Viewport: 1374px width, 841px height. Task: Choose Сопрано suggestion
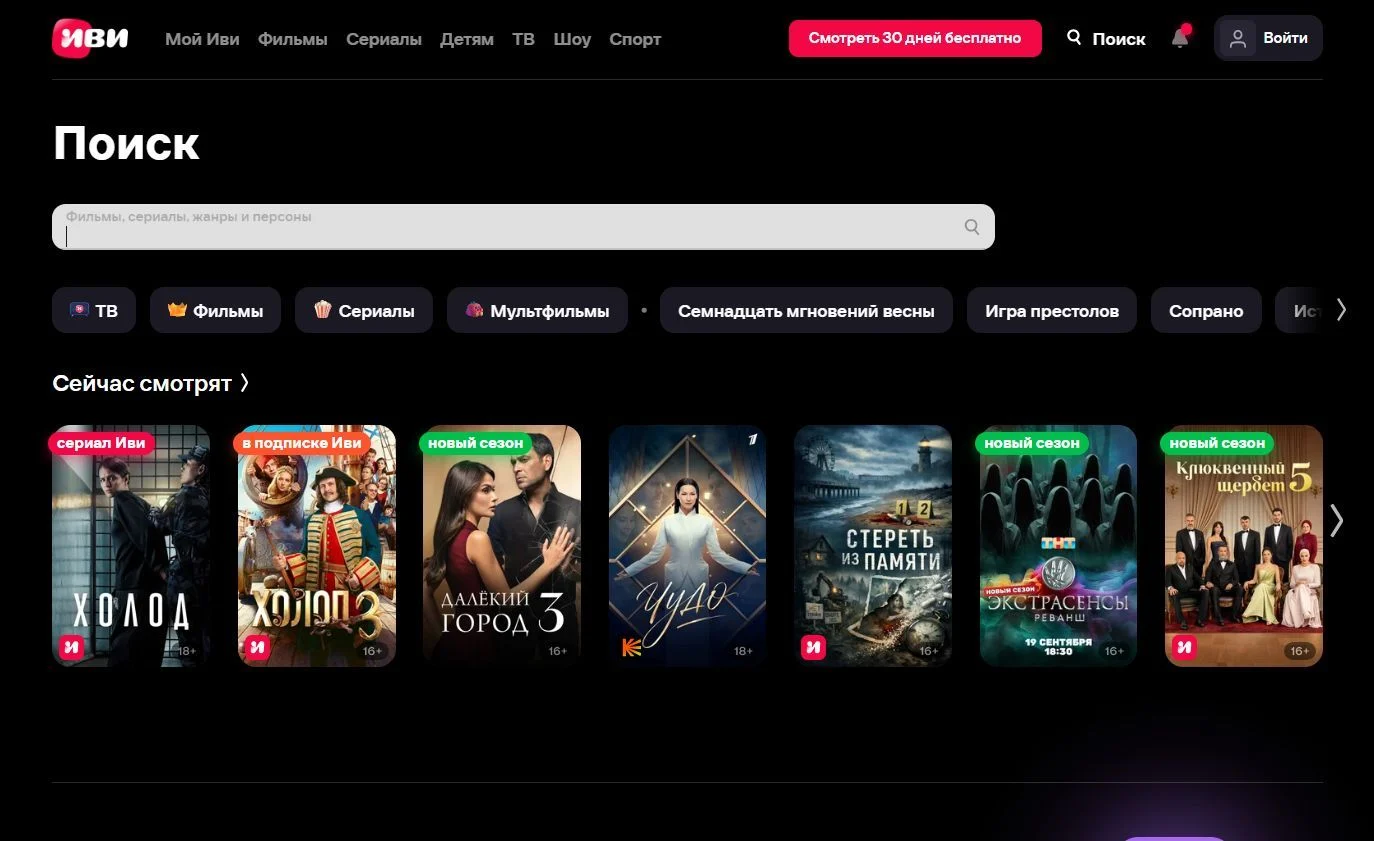click(1206, 311)
